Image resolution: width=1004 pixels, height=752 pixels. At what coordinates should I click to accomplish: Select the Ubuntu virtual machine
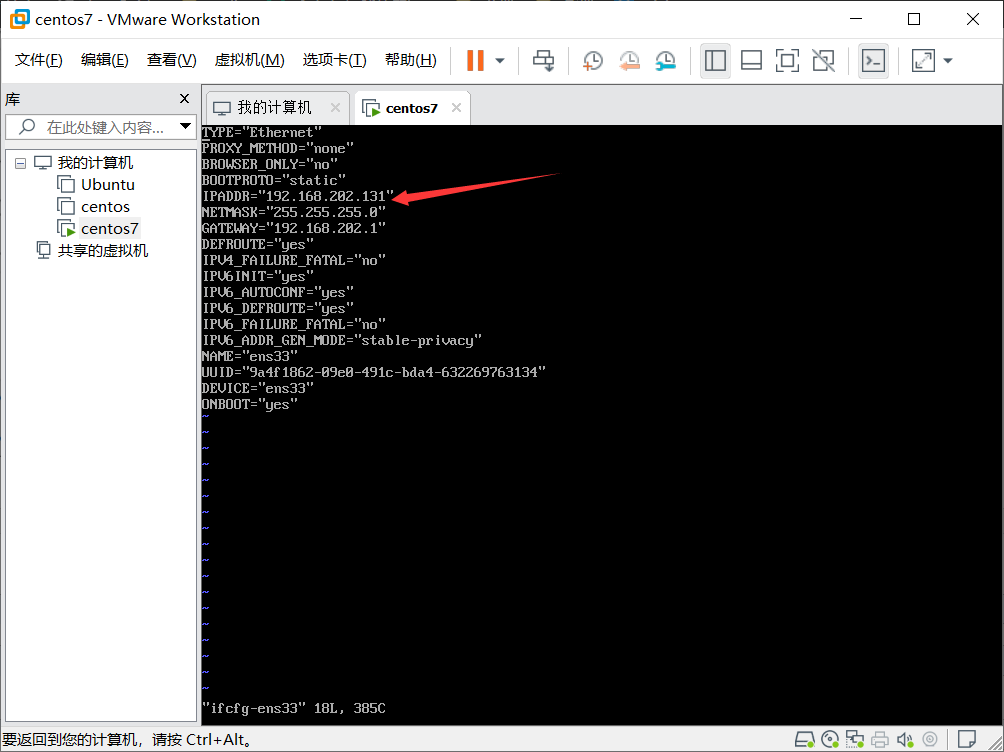point(108,184)
